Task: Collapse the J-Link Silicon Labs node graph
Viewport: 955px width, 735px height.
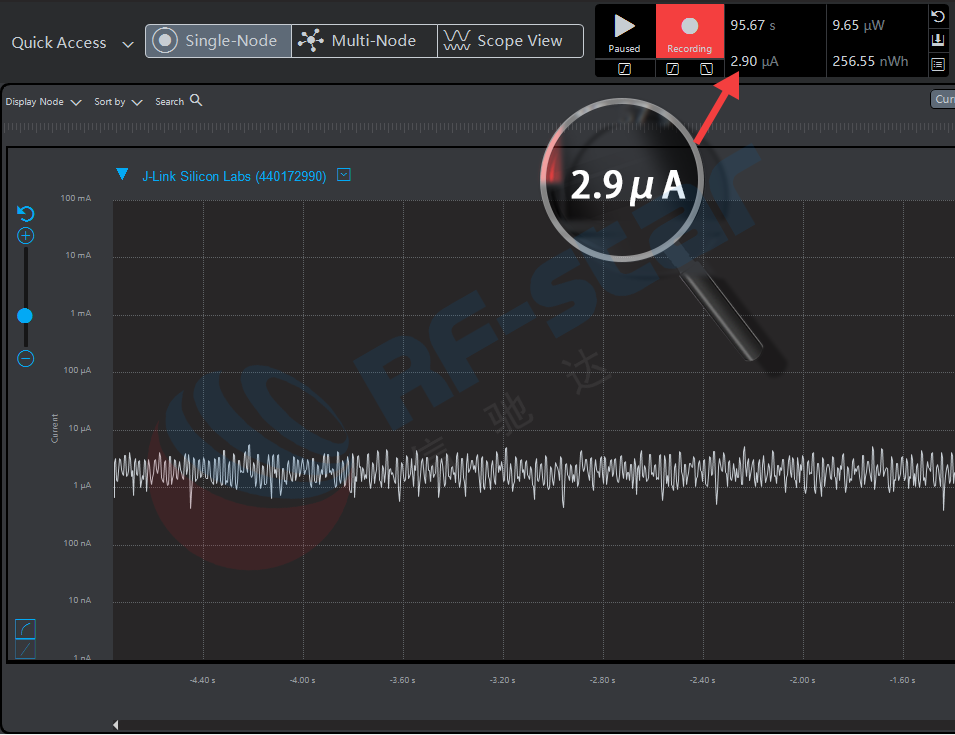Action: (122, 175)
